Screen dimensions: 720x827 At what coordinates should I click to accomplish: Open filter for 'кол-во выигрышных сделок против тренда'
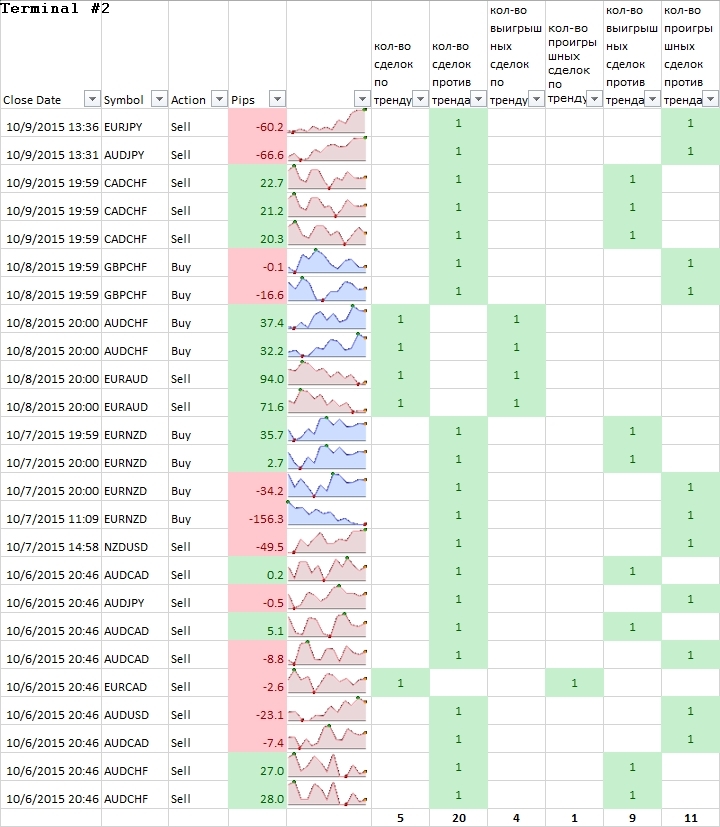(x=652, y=99)
